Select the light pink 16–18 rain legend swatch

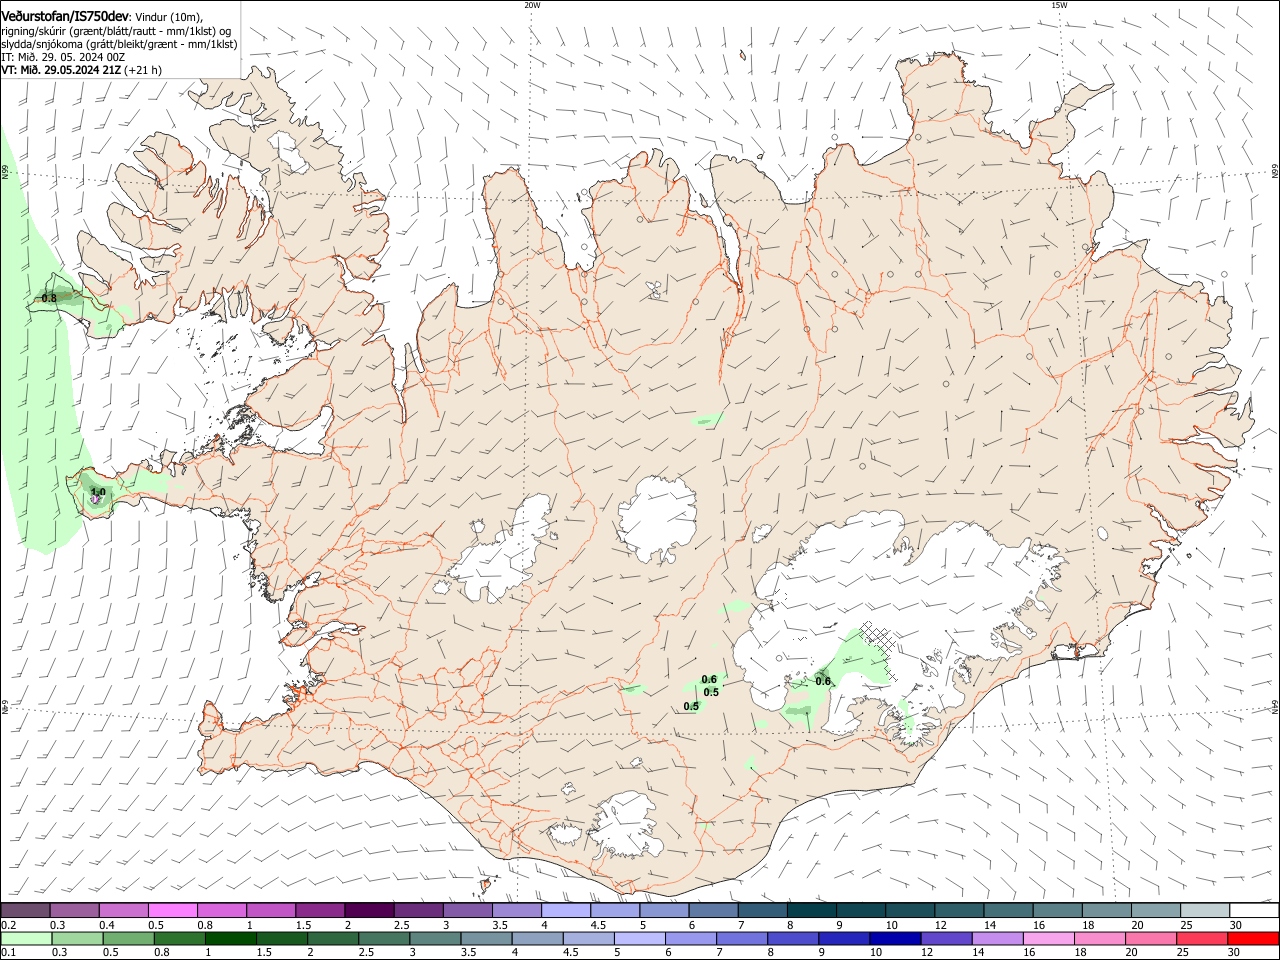1047,939
